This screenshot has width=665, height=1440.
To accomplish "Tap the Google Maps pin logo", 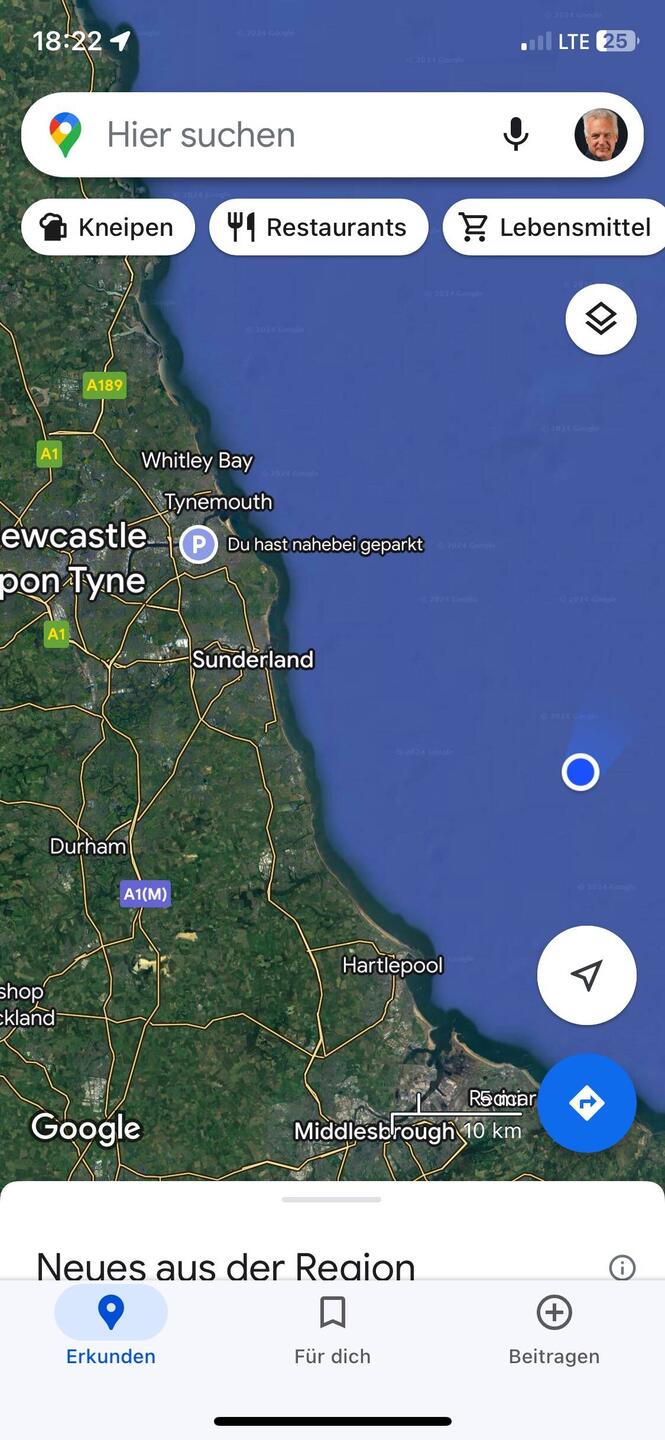I will point(65,135).
